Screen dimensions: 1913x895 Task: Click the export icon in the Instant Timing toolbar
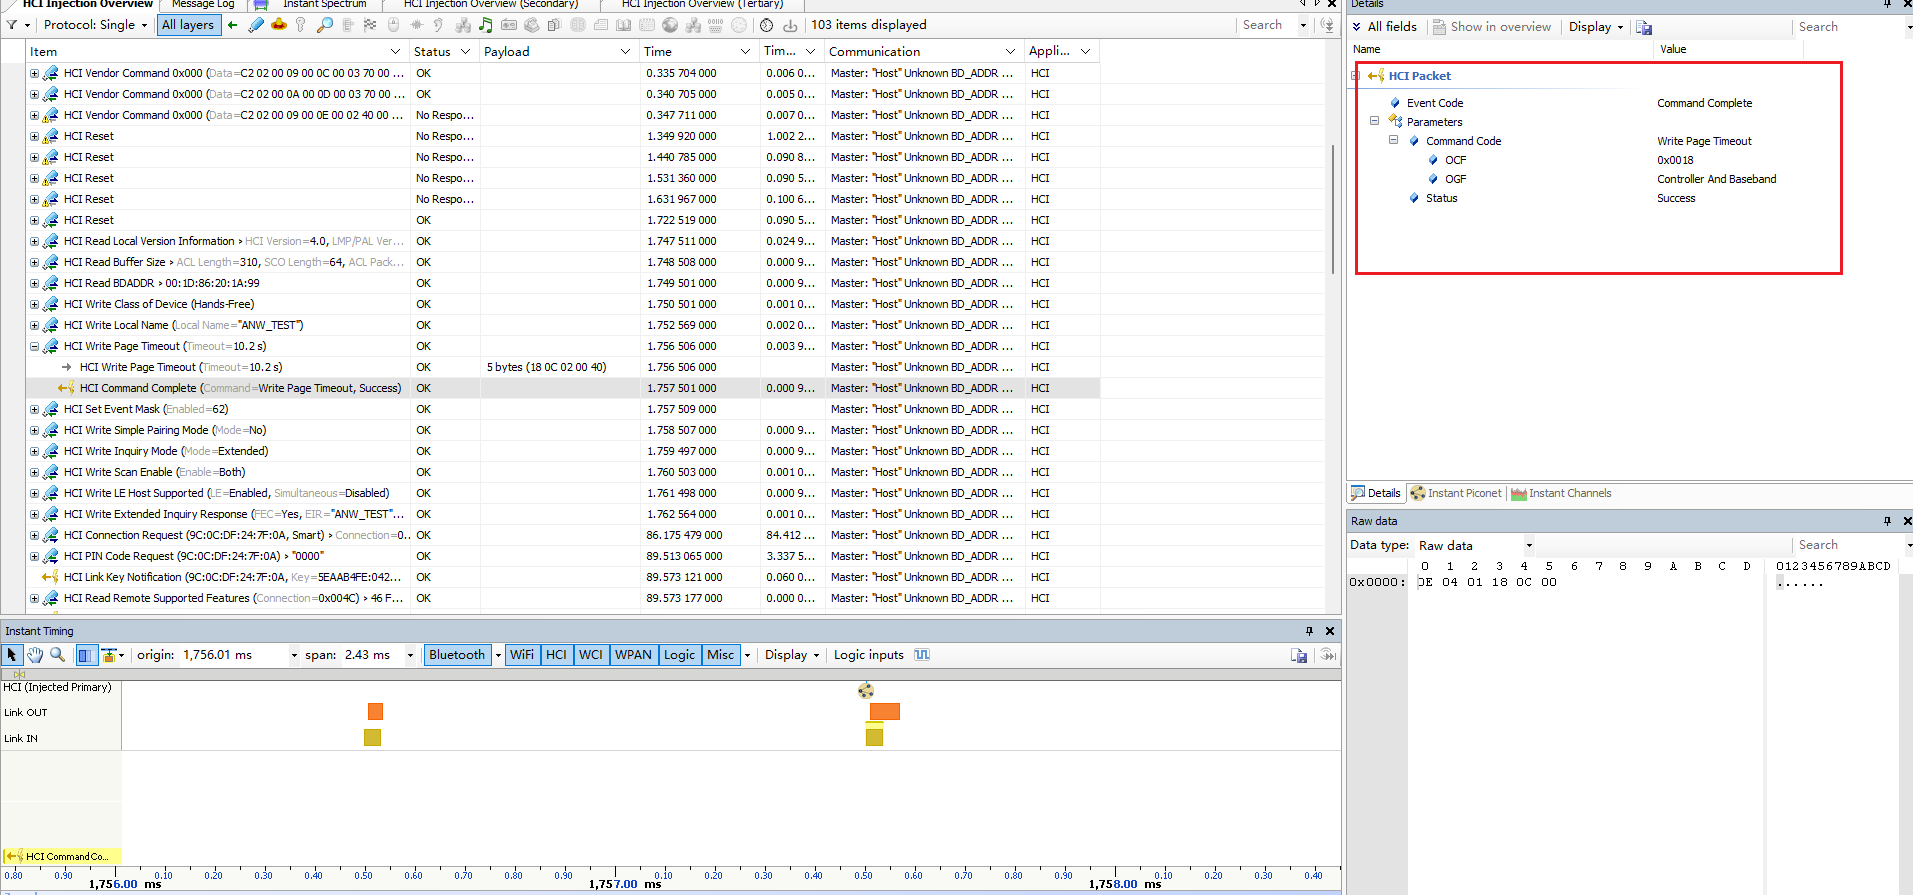coord(1299,655)
